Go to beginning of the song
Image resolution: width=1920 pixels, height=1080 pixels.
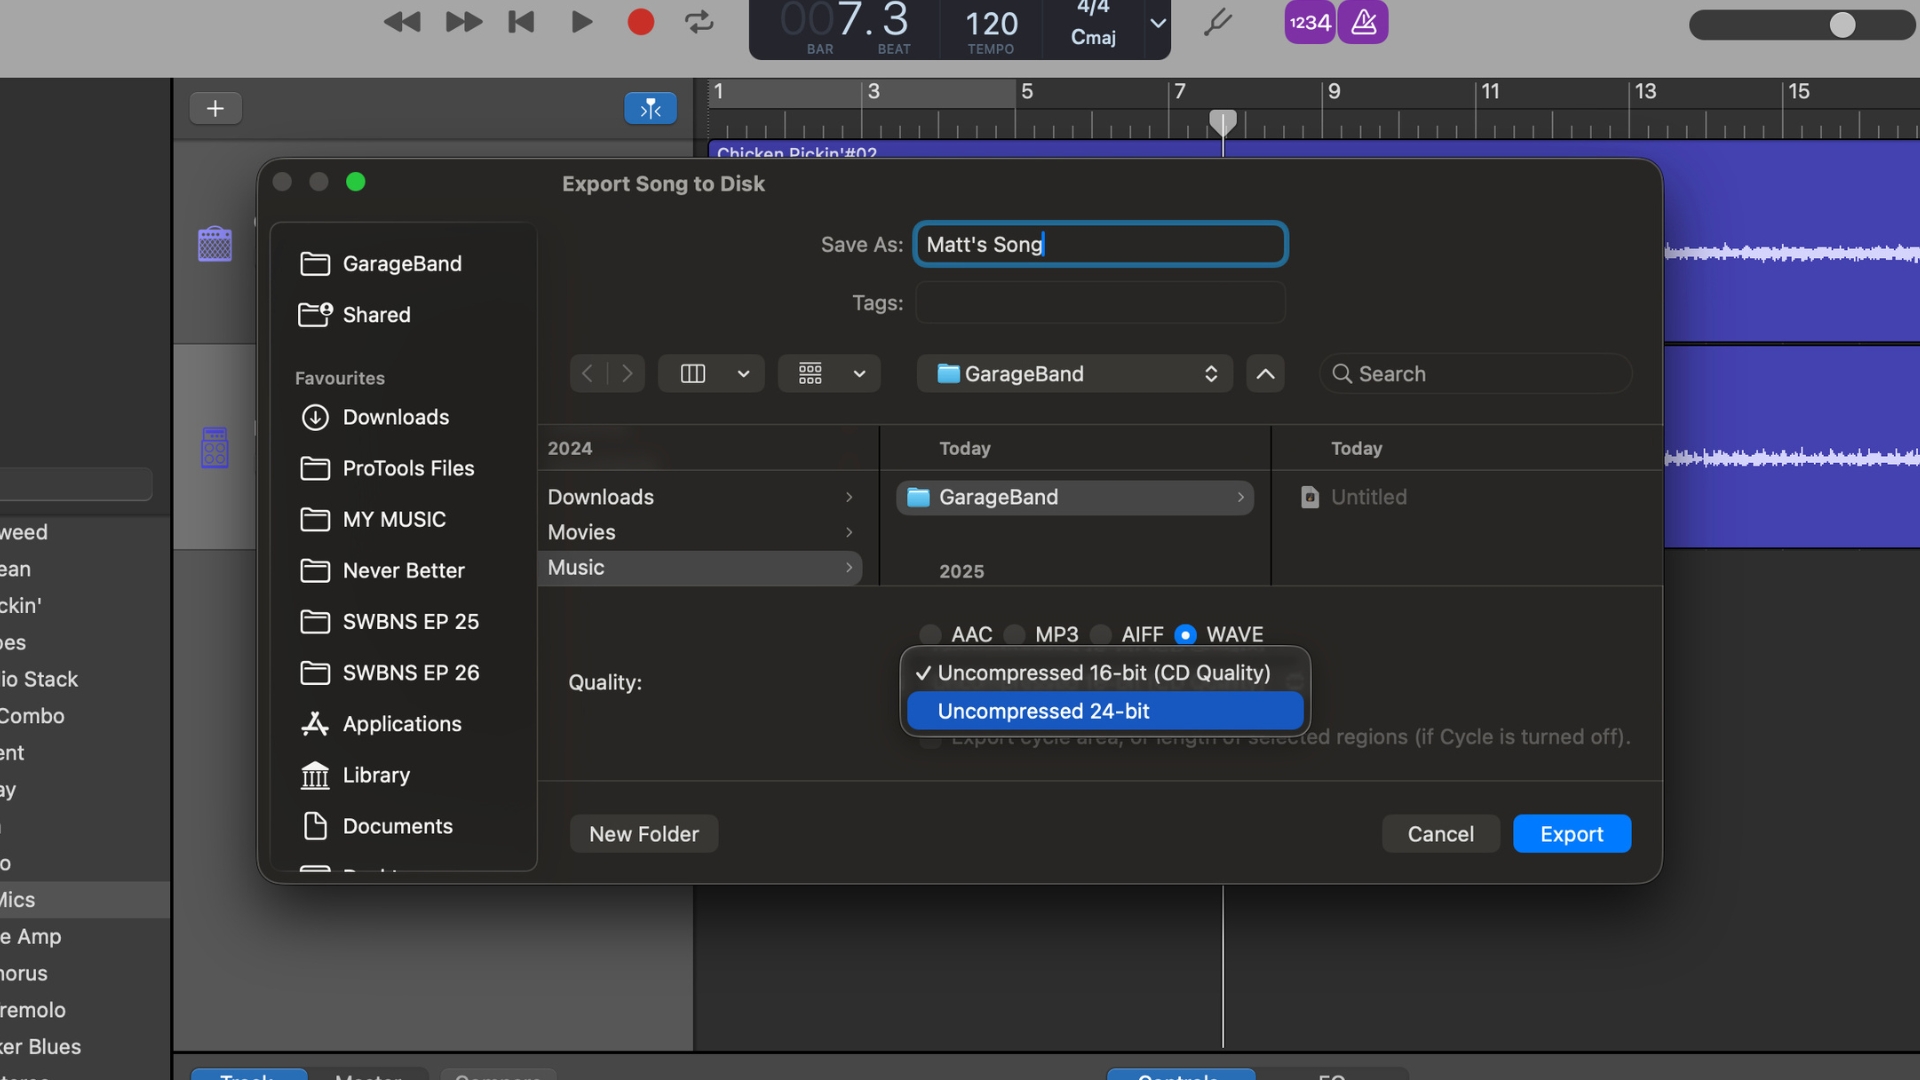click(x=521, y=22)
